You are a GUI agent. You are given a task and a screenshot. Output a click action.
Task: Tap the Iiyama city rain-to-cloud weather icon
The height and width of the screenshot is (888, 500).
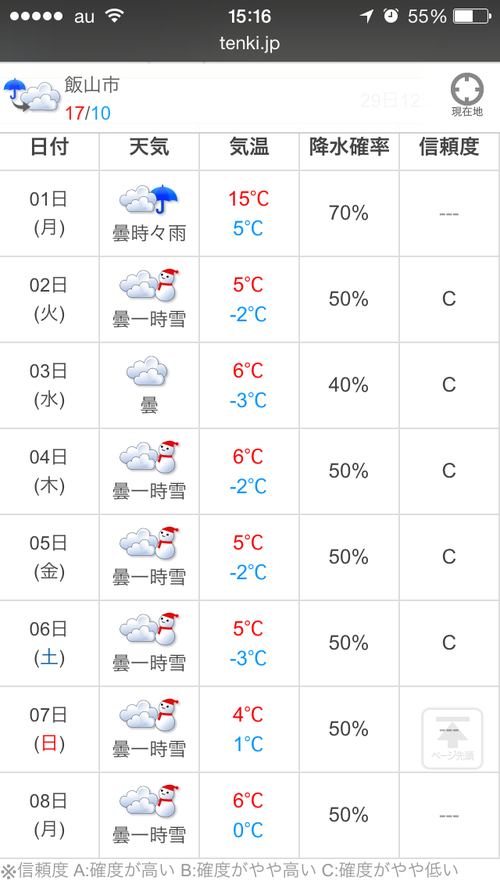[32, 96]
